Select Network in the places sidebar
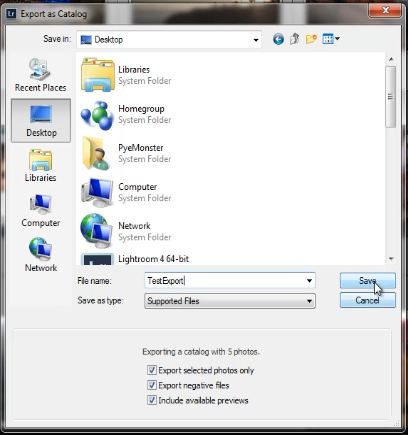408x435 pixels. (41, 255)
